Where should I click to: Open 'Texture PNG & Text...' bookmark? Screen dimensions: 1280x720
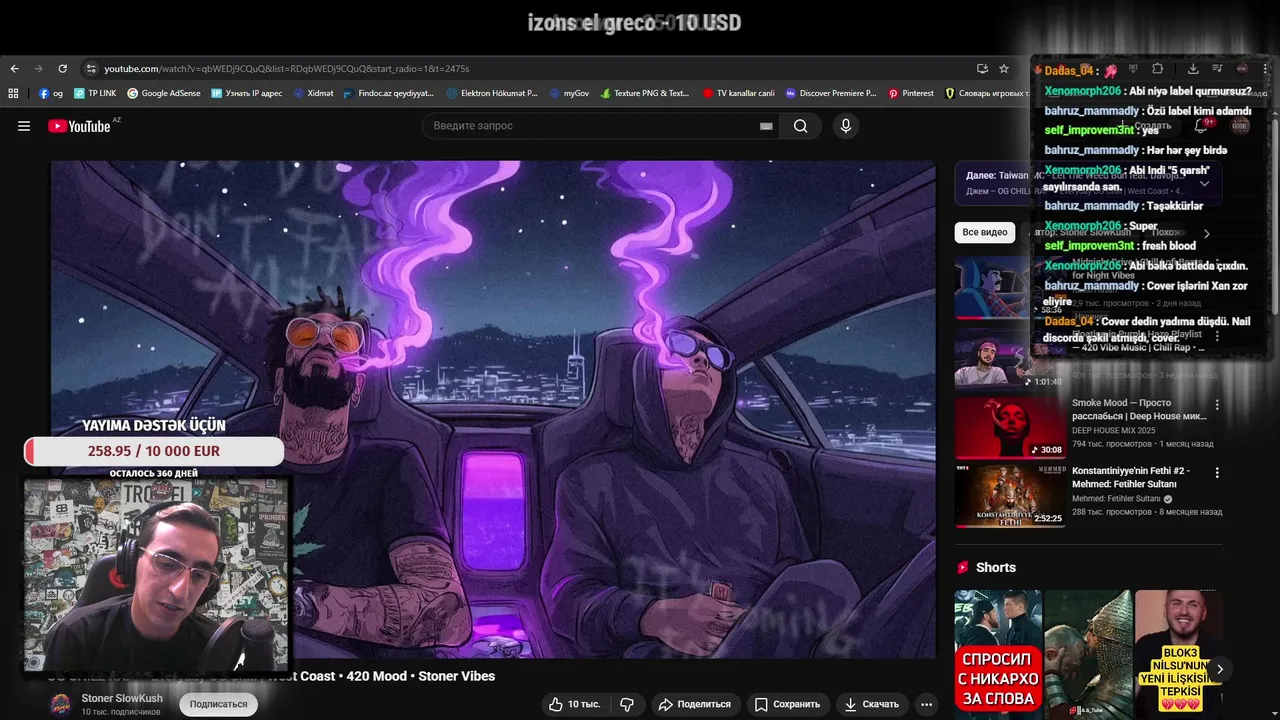[644, 93]
